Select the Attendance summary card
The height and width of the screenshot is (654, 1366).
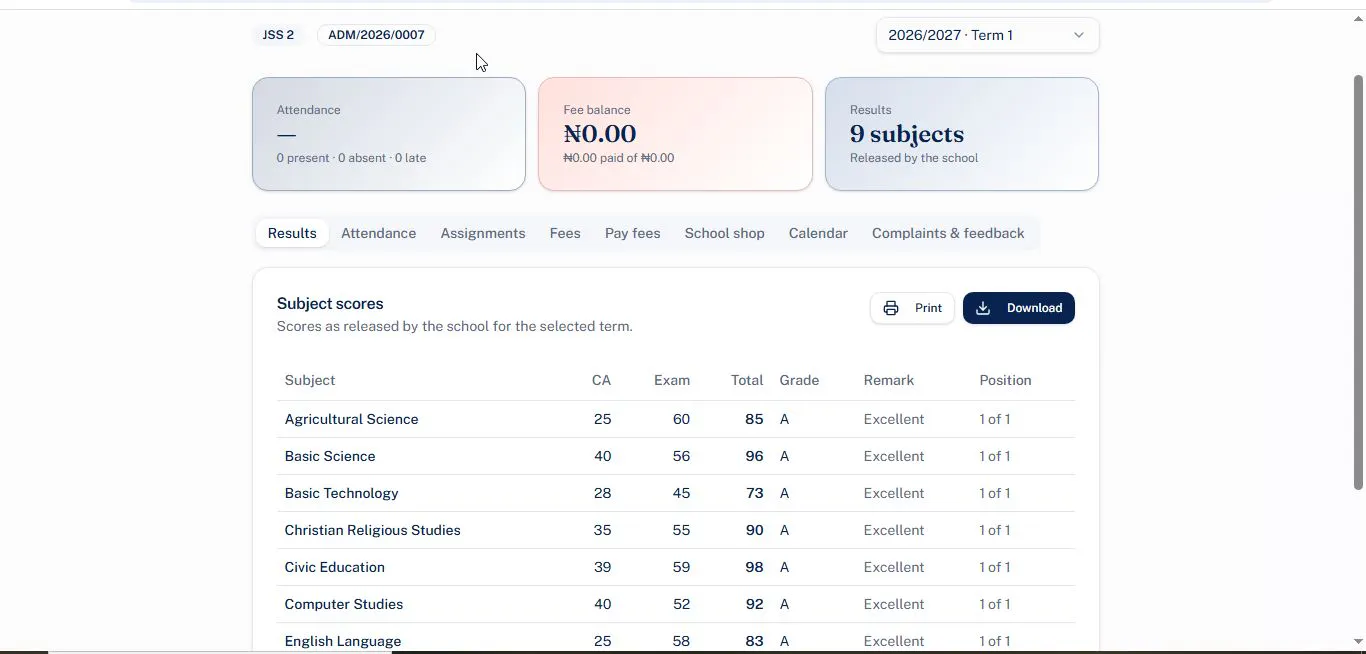click(x=389, y=134)
